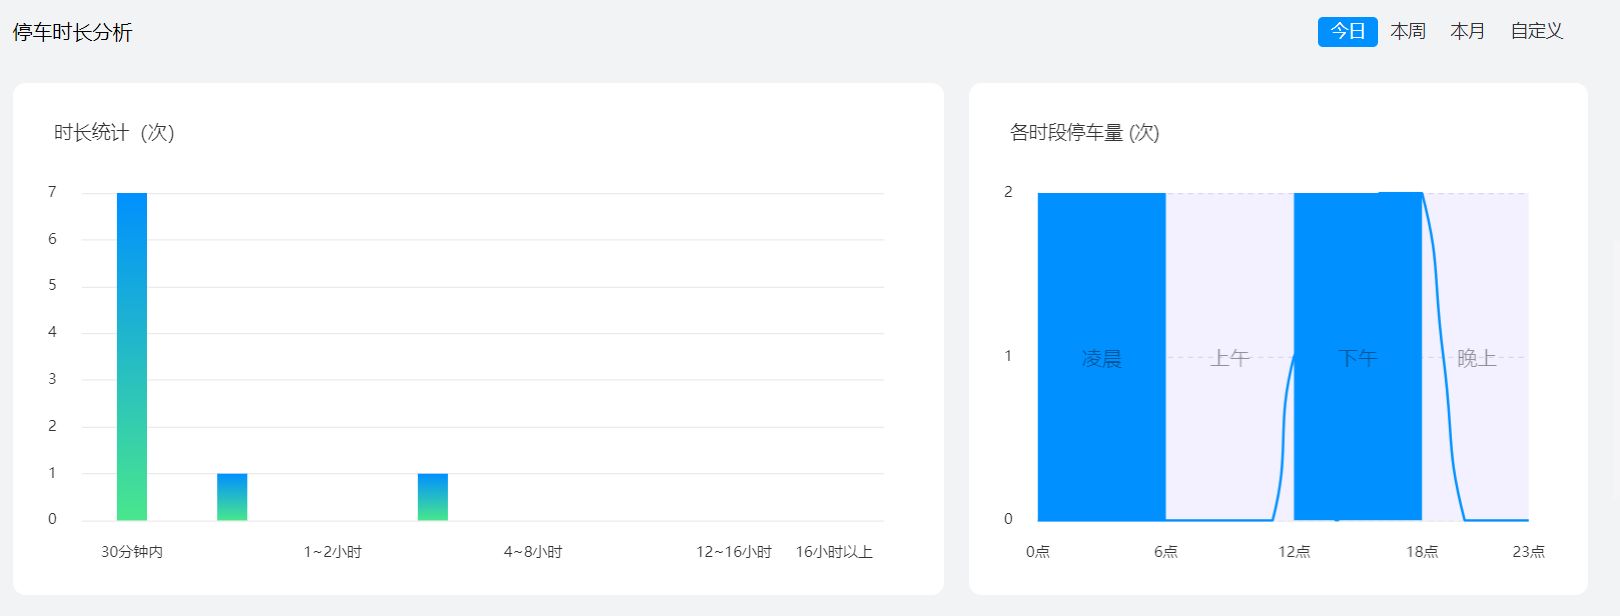
Task: Click the 12点 axis label
Action: pyautogui.click(x=1294, y=552)
